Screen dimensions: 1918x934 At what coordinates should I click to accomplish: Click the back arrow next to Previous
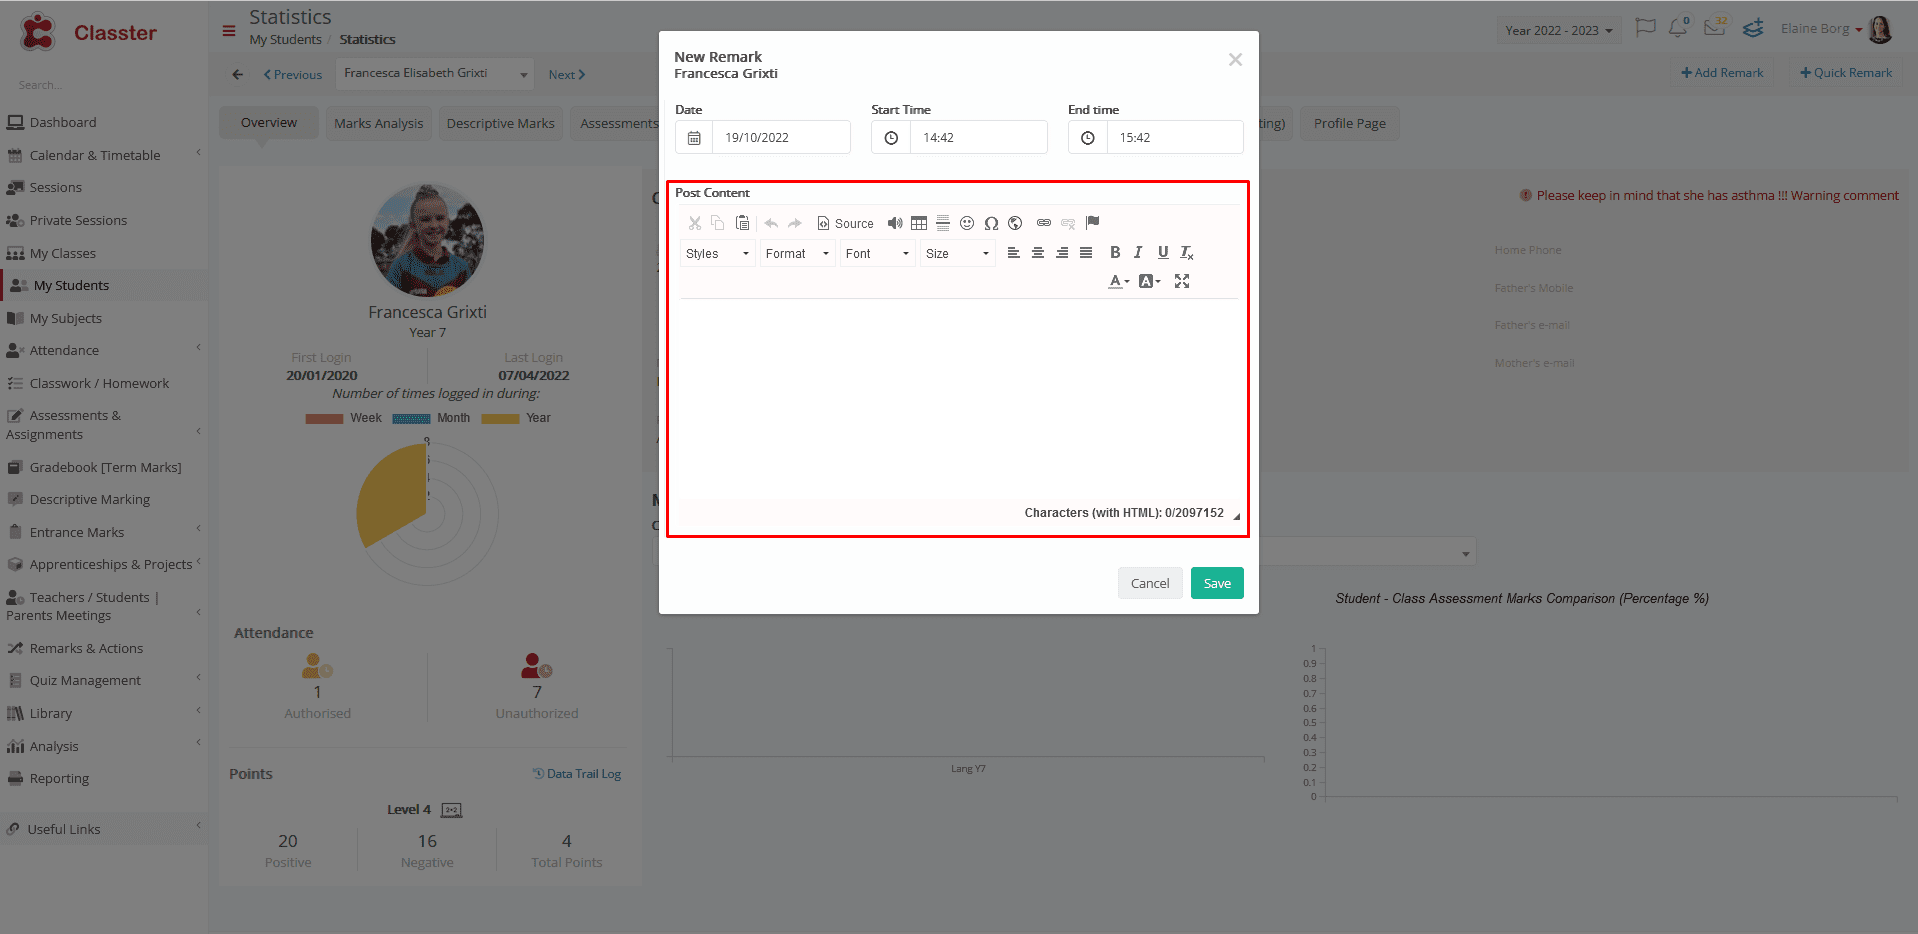click(x=237, y=75)
